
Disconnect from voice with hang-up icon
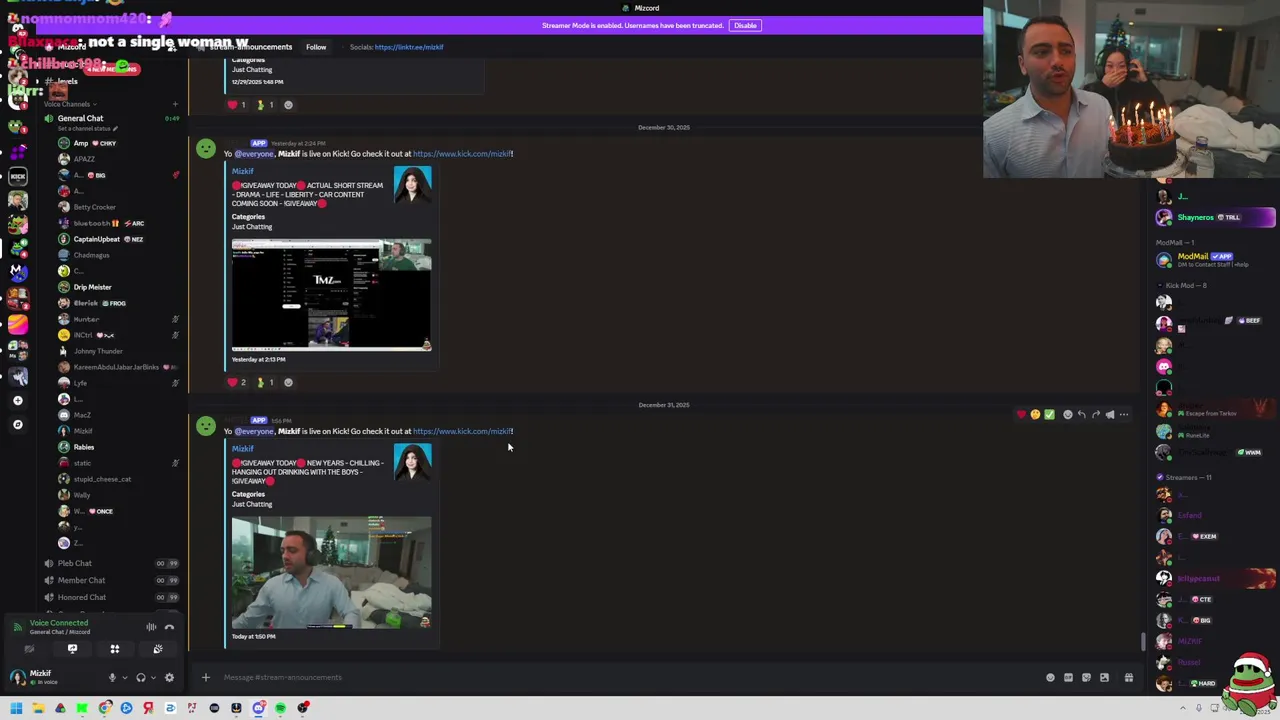(x=169, y=627)
